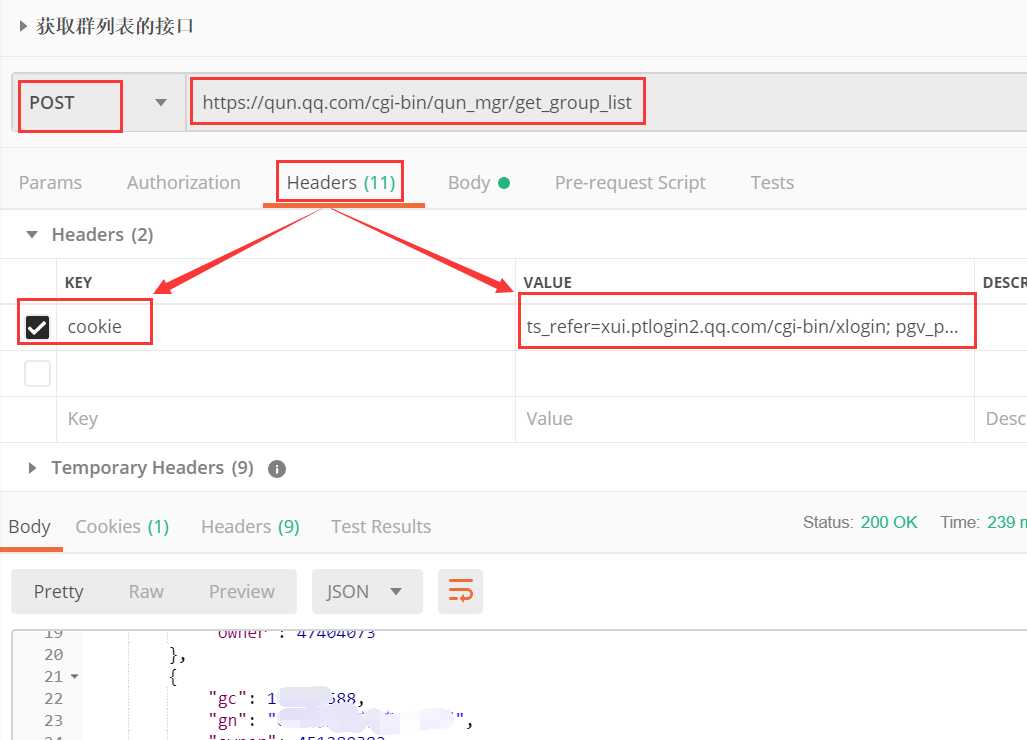1027x740 pixels.
Task: Collapse the JSON object at line 21
Action: tap(75, 676)
